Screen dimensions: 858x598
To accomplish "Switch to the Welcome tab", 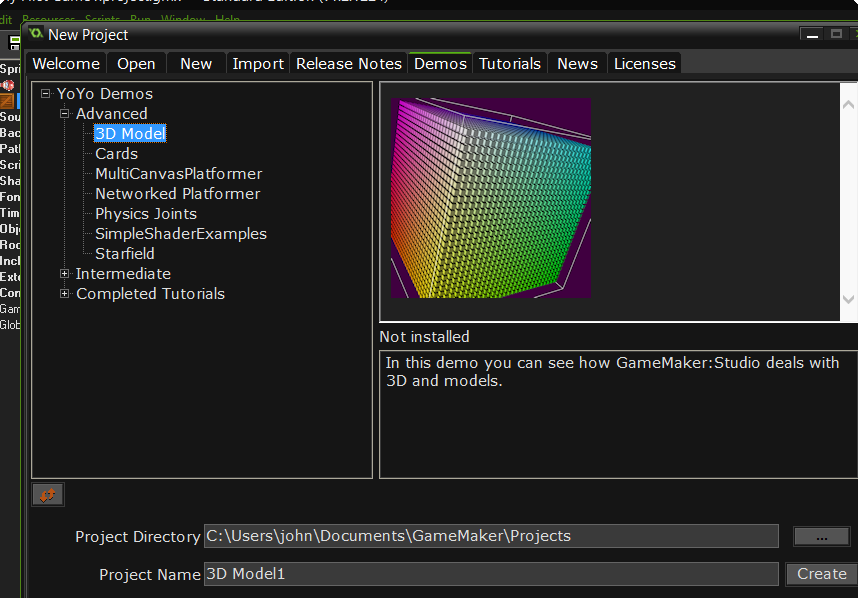I will 66,63.
